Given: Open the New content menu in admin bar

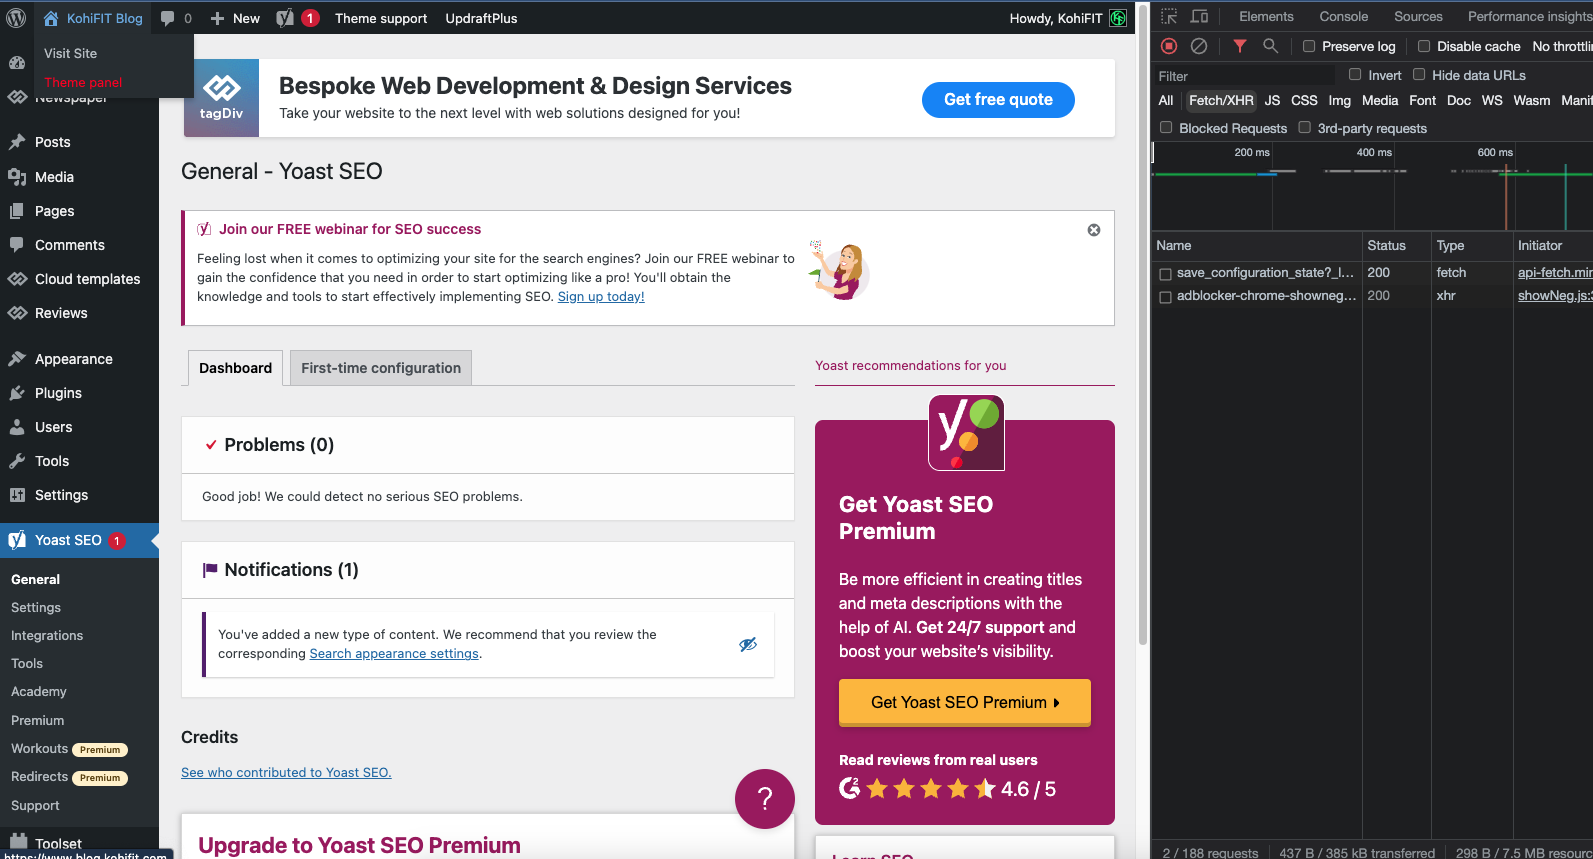Looking at the screenshot, I should coord(235,18).
